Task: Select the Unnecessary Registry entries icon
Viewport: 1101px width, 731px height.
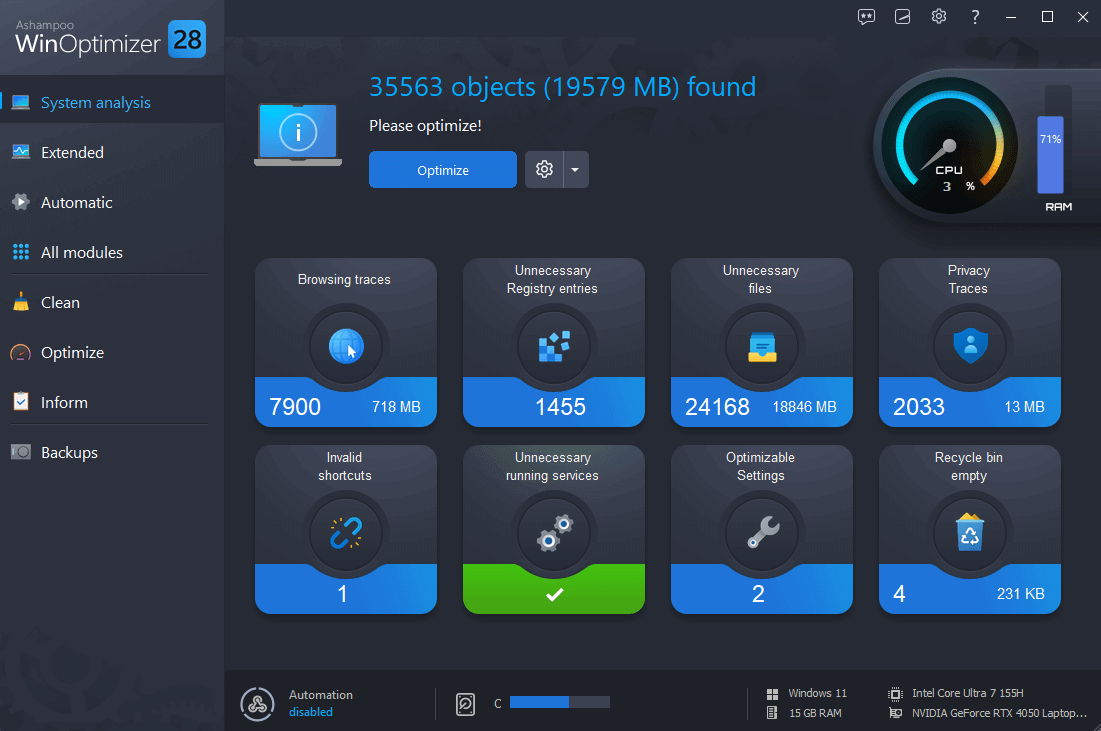Action: click(553, 345)
